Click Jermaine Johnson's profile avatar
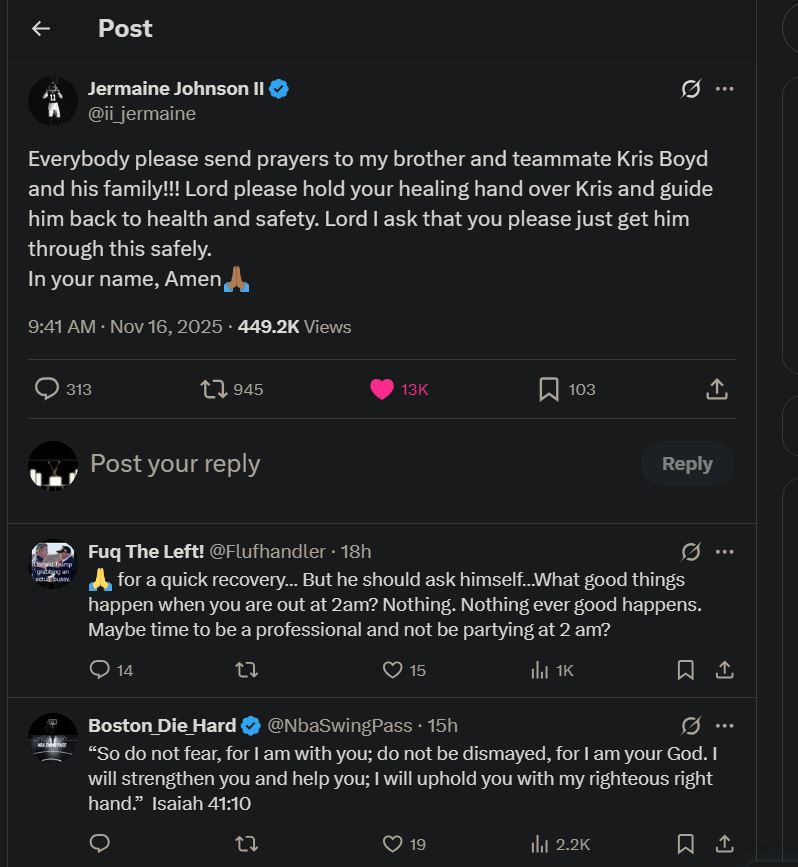 [x=53, y=100]
